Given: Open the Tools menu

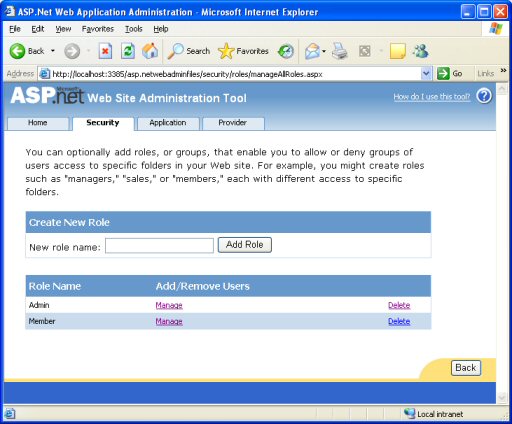Looking at the screenshot, I should pos(134,29).
